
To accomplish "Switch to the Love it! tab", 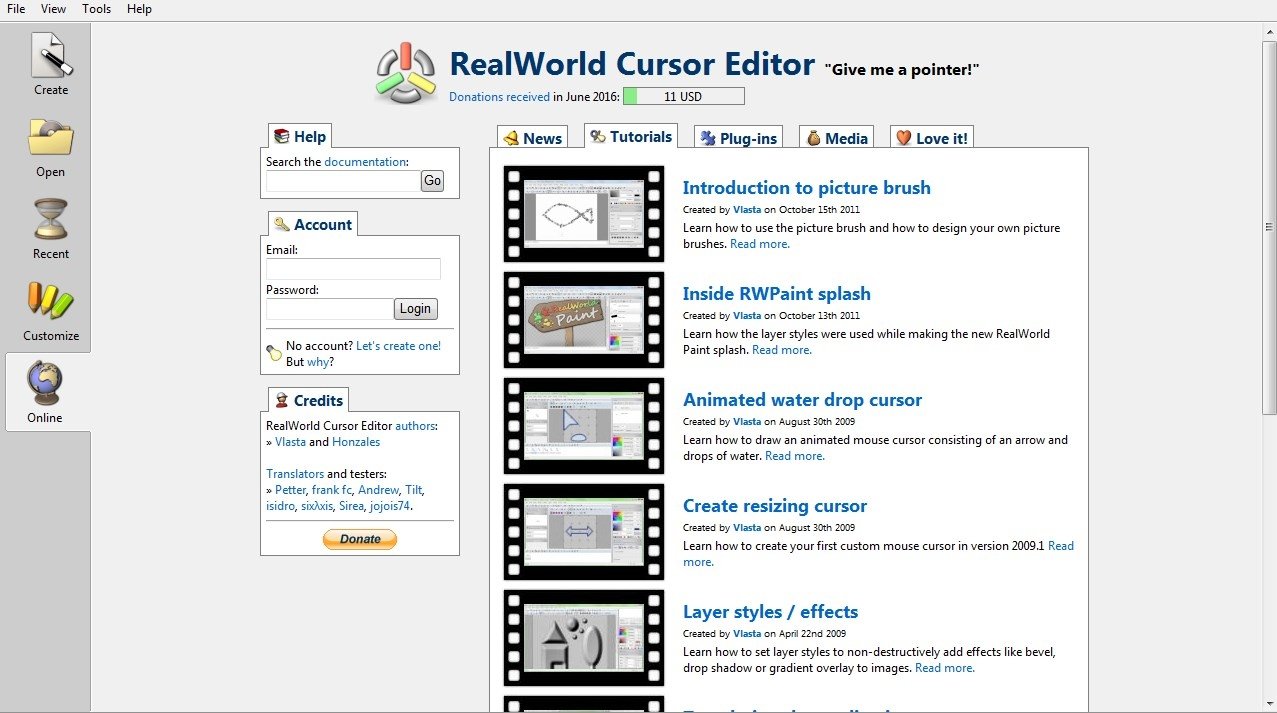I will [931, 138].
